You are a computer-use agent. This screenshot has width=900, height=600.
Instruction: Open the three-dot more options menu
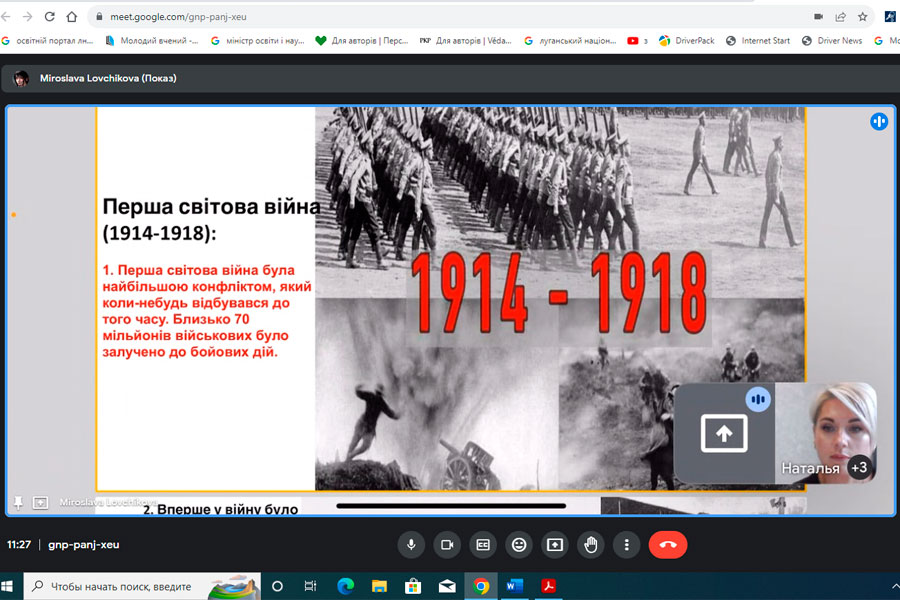[x=626, y=545]
